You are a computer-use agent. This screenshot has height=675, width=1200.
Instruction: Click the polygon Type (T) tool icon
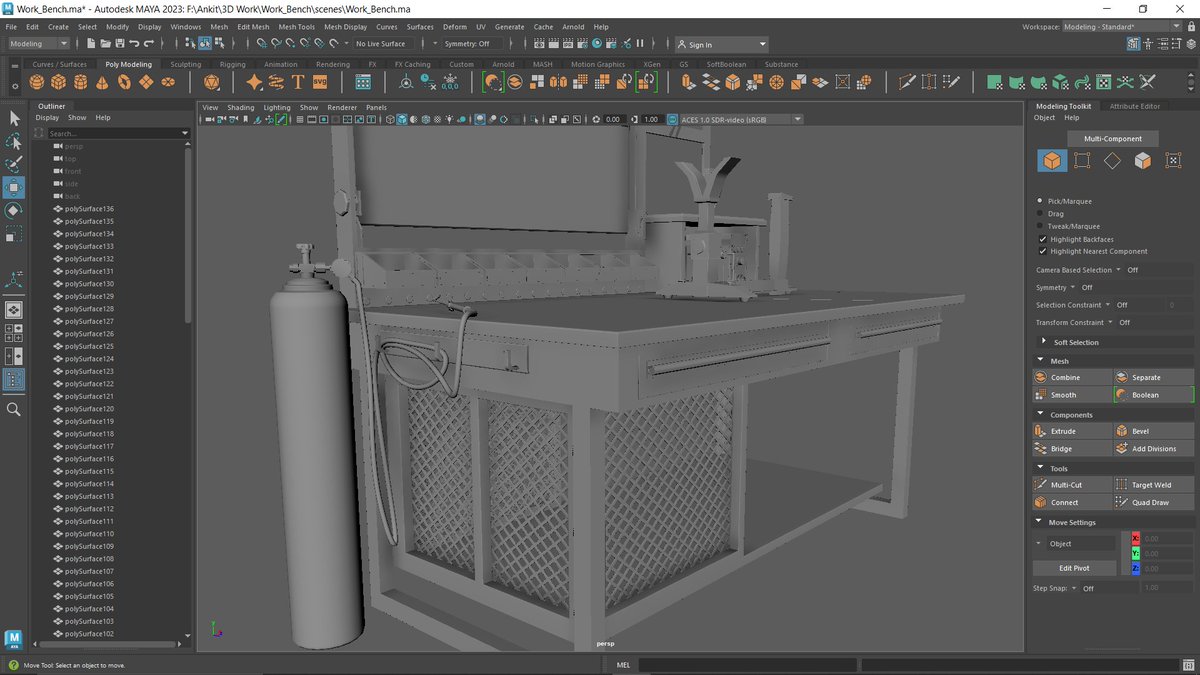pos(298,82)
